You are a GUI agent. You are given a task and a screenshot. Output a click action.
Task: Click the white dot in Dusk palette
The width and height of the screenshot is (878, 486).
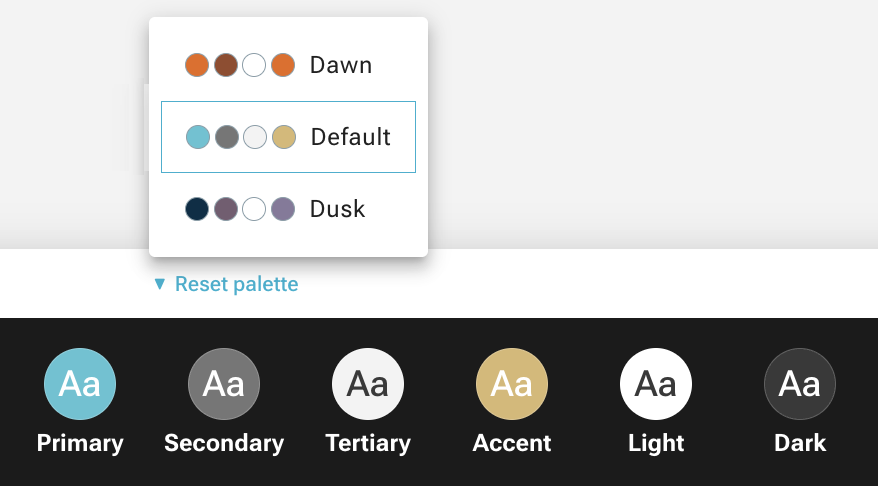pyautogui.click(x=254, y=209)
